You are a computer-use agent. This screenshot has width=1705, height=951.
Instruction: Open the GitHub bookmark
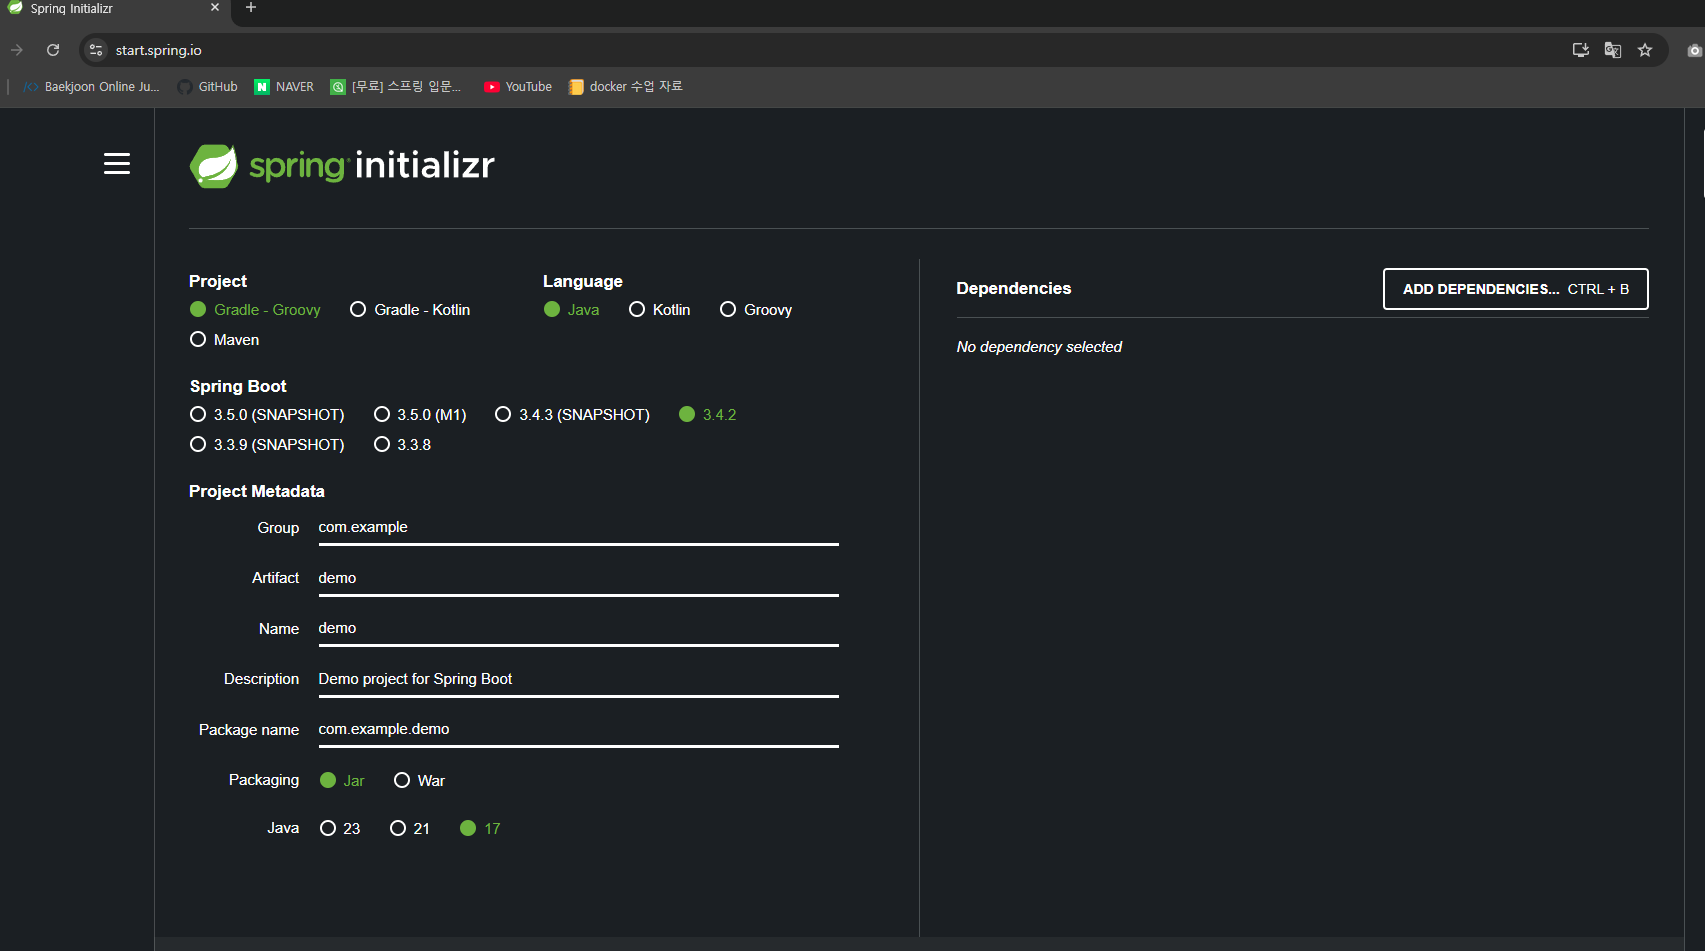[x=208, y=87]
